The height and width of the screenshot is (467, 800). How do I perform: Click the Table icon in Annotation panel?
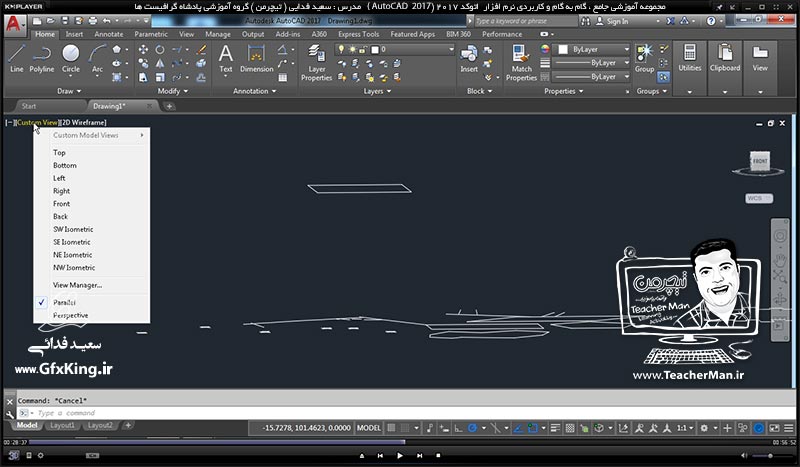(283, 78)
